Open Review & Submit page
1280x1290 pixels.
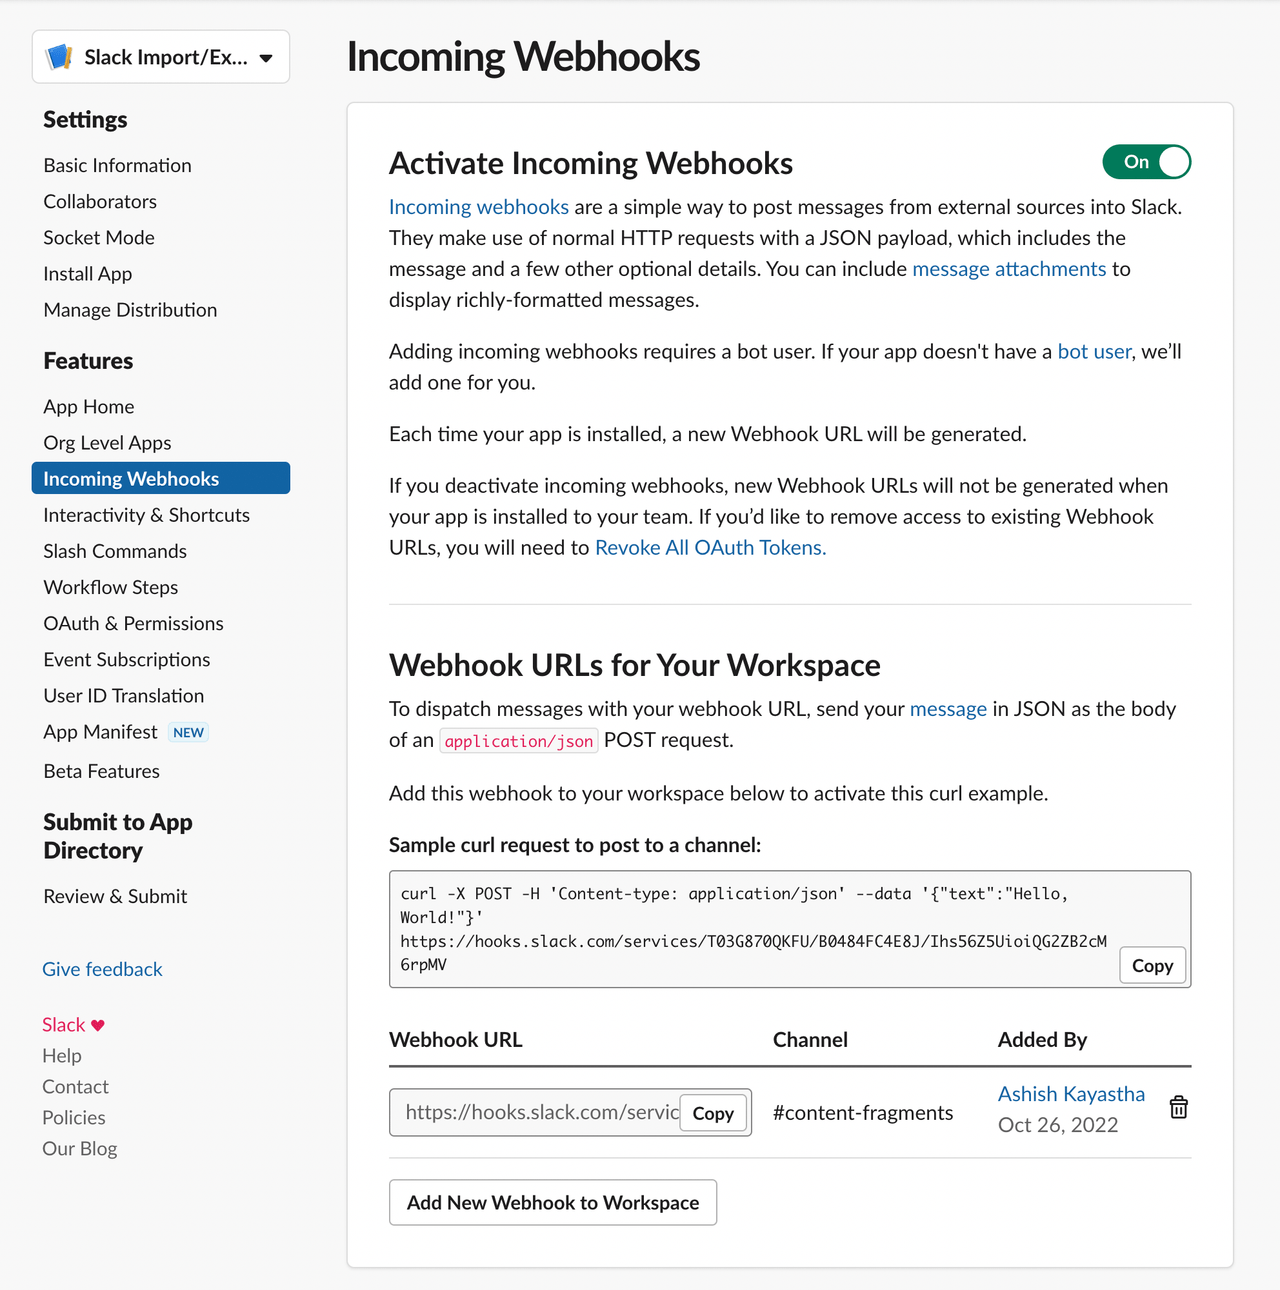115,896
